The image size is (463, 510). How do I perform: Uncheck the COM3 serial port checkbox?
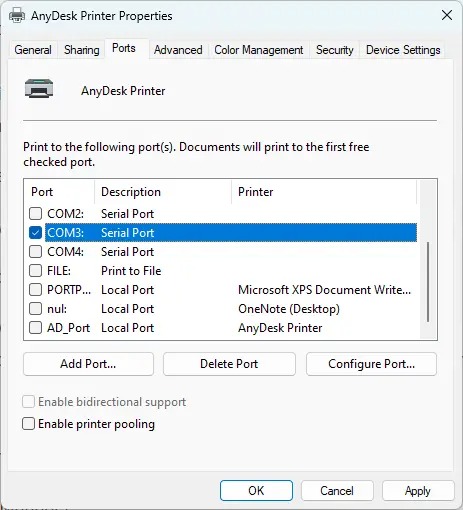[35, 233]
